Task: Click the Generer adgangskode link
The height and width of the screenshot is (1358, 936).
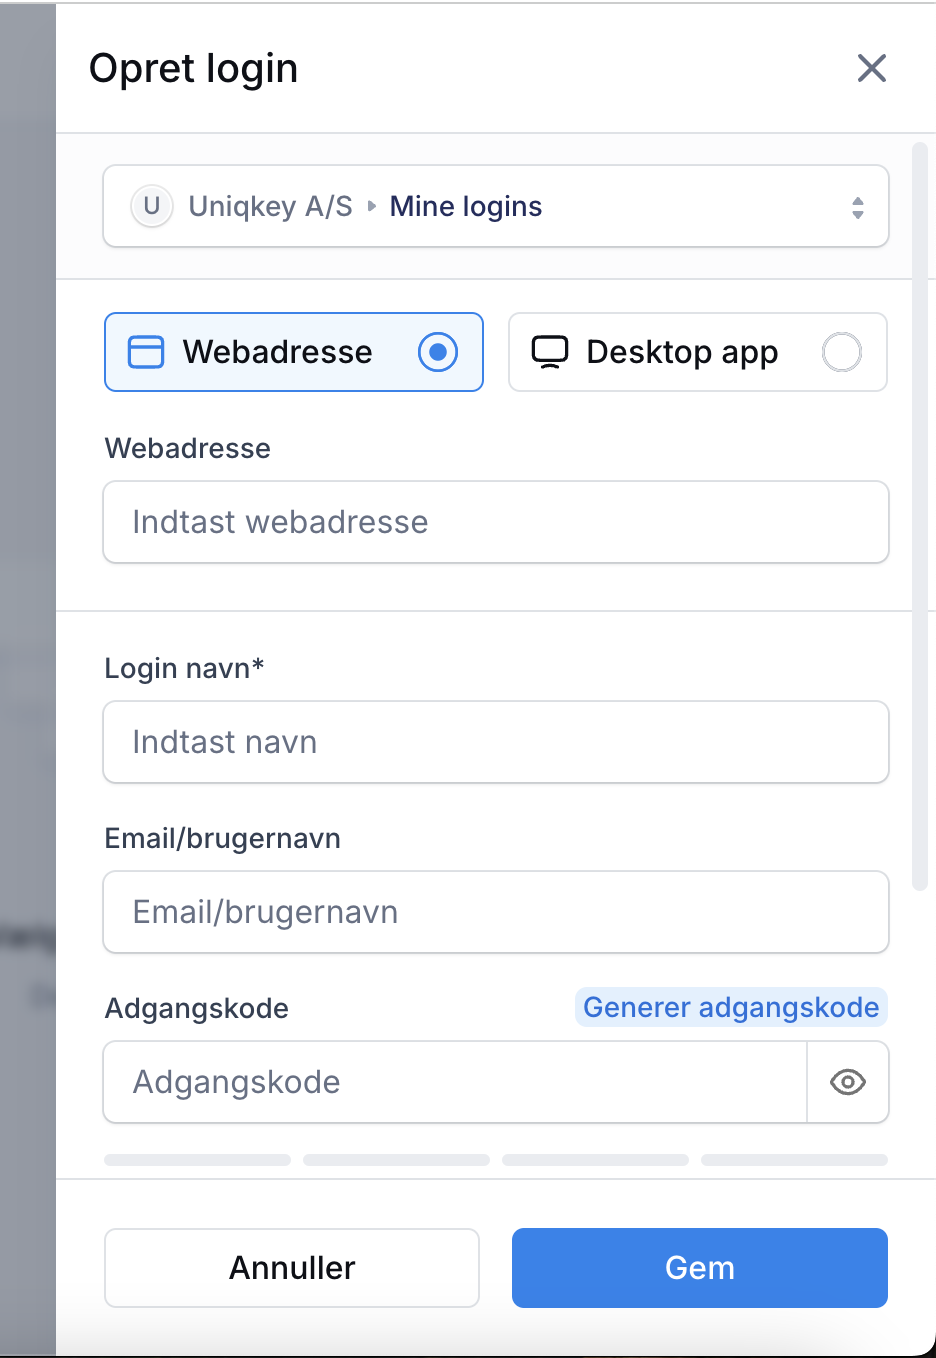Action: click(731, 1007)
